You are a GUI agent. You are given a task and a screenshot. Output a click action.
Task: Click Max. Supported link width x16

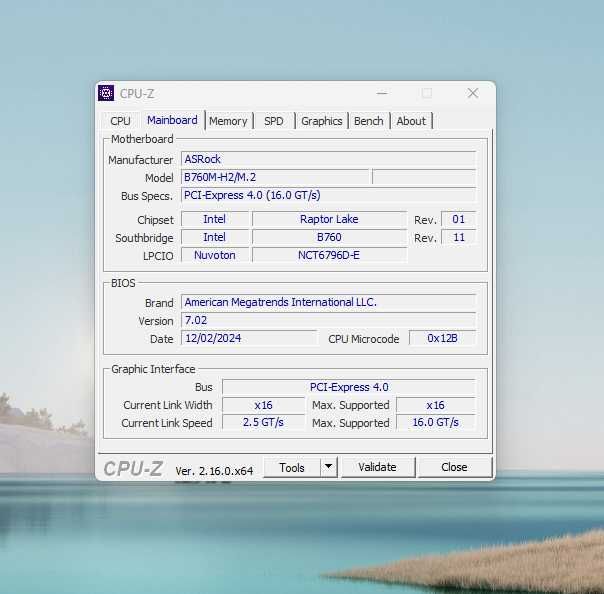click(x=436, y=405)
